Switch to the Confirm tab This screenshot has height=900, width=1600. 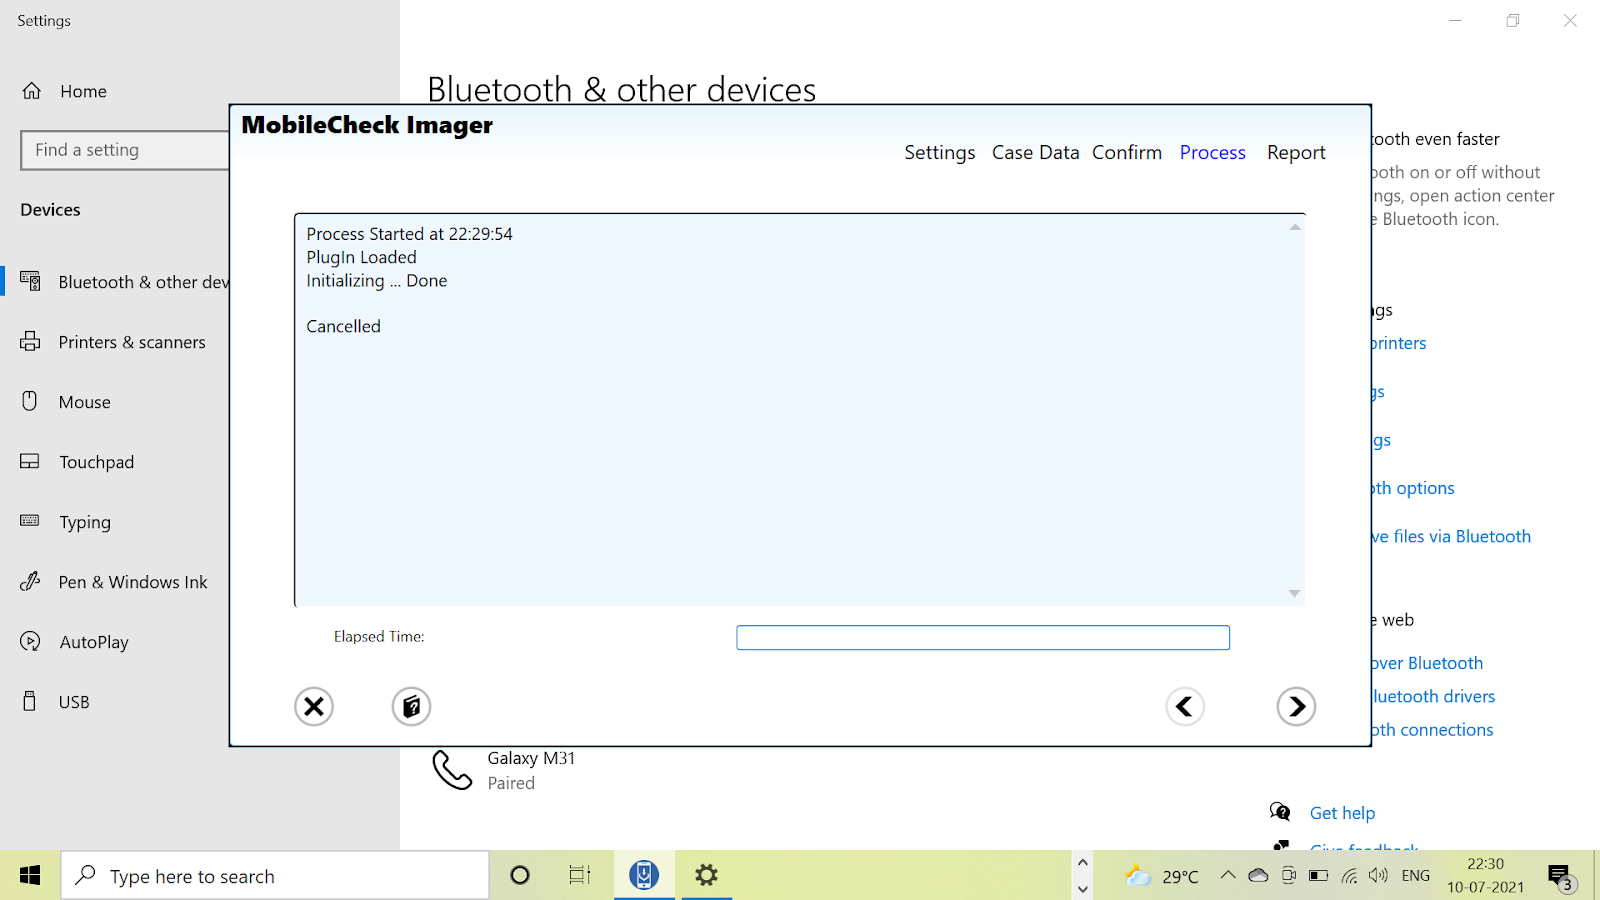[1127, 153]
